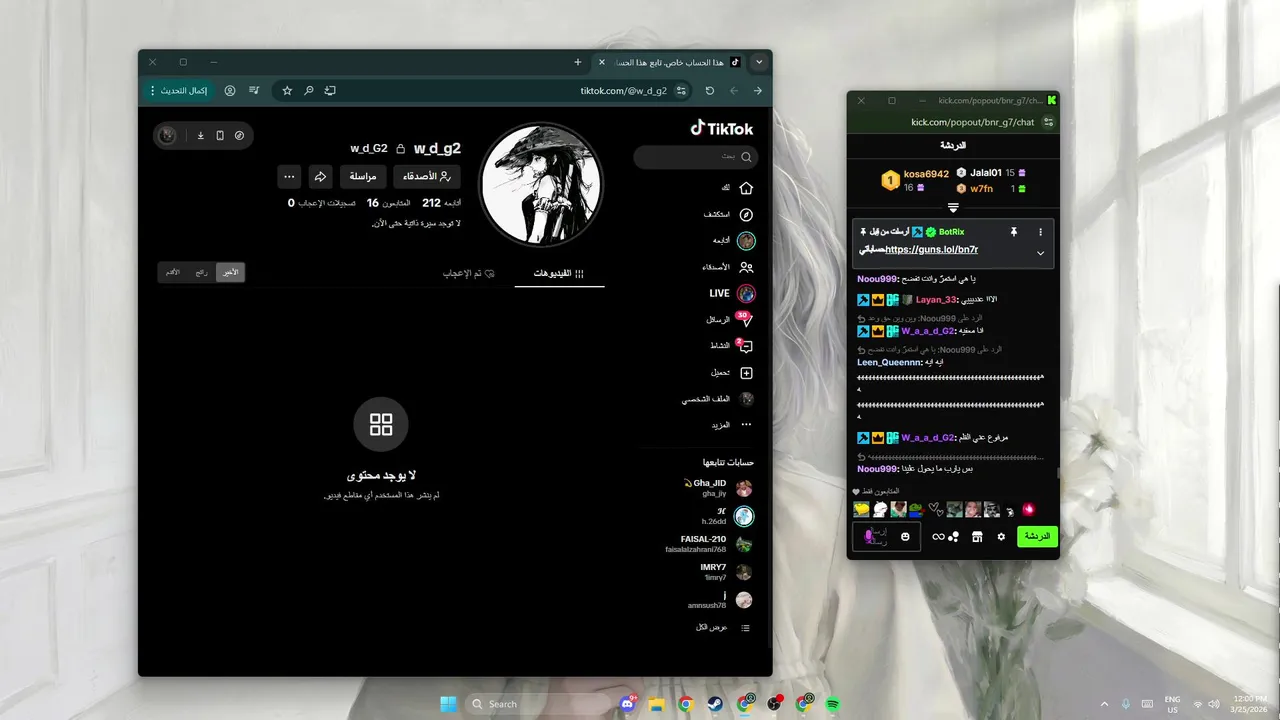1280x720 pixels.
Task: Open the Explore compass icon in TikTok sidebar
Action: (745, 214)
